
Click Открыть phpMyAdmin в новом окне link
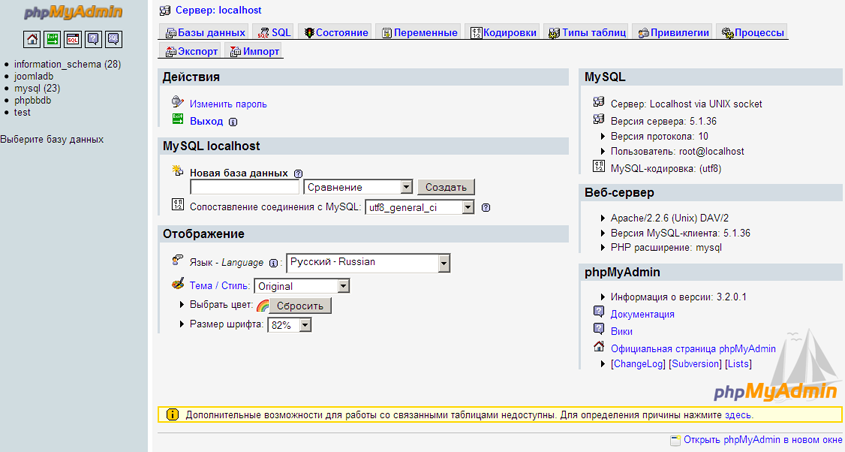coord(763,440)
